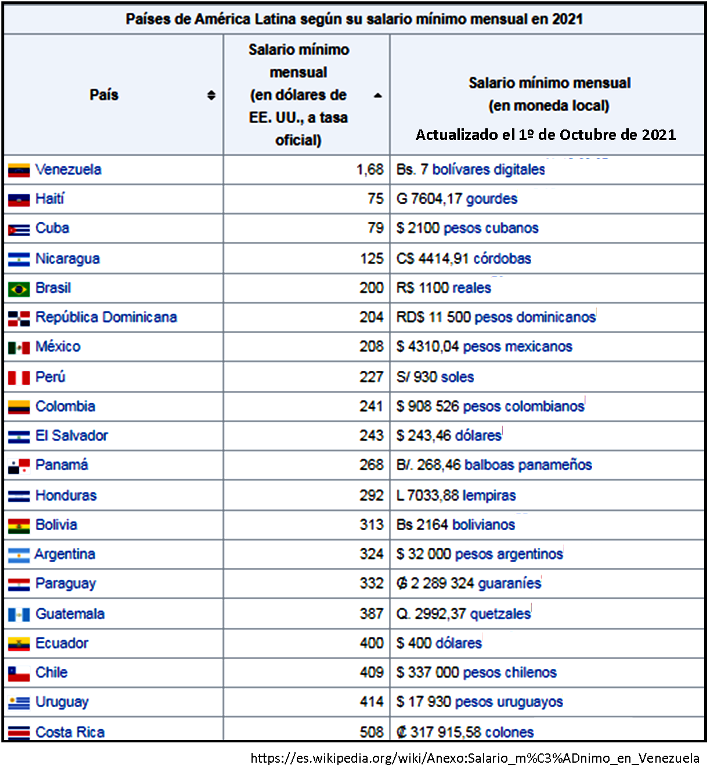This screenshot has height=770, width=708.
Task: Click the Cuba flag icon
Action: (18, 229)
